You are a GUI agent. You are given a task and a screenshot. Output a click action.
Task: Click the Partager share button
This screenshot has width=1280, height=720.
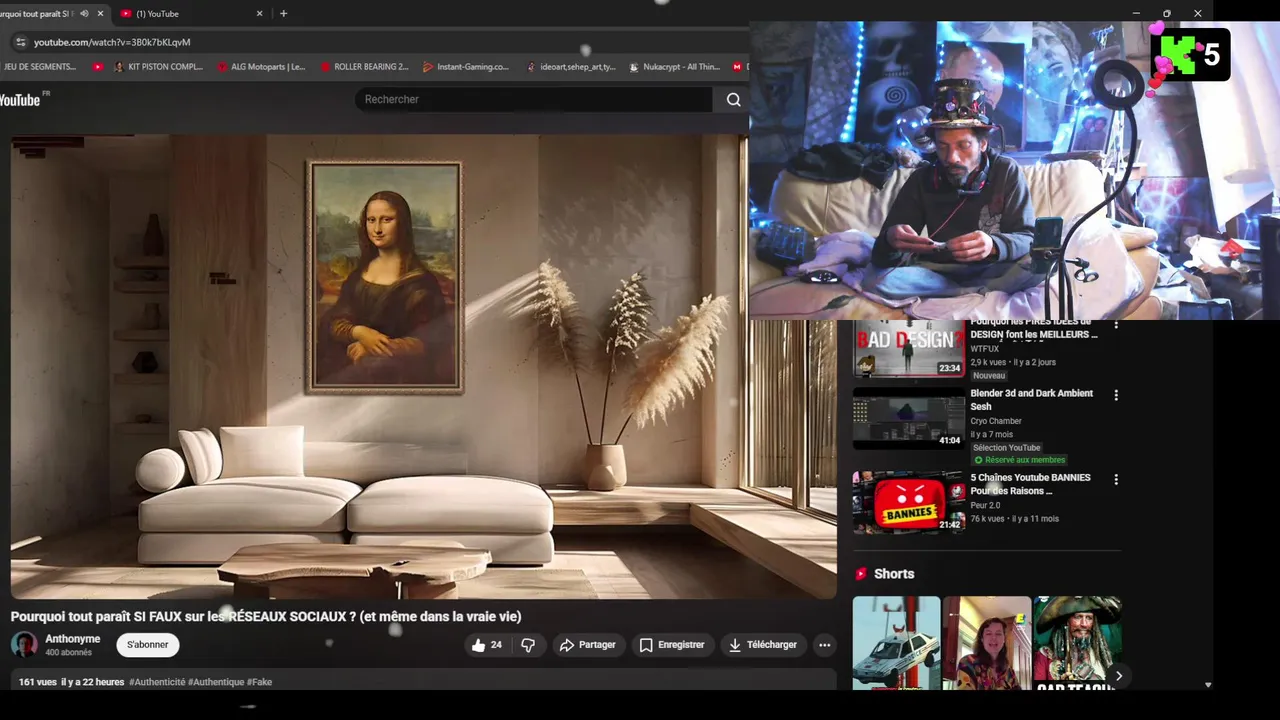pyautogui.click(x=588, y=645)
